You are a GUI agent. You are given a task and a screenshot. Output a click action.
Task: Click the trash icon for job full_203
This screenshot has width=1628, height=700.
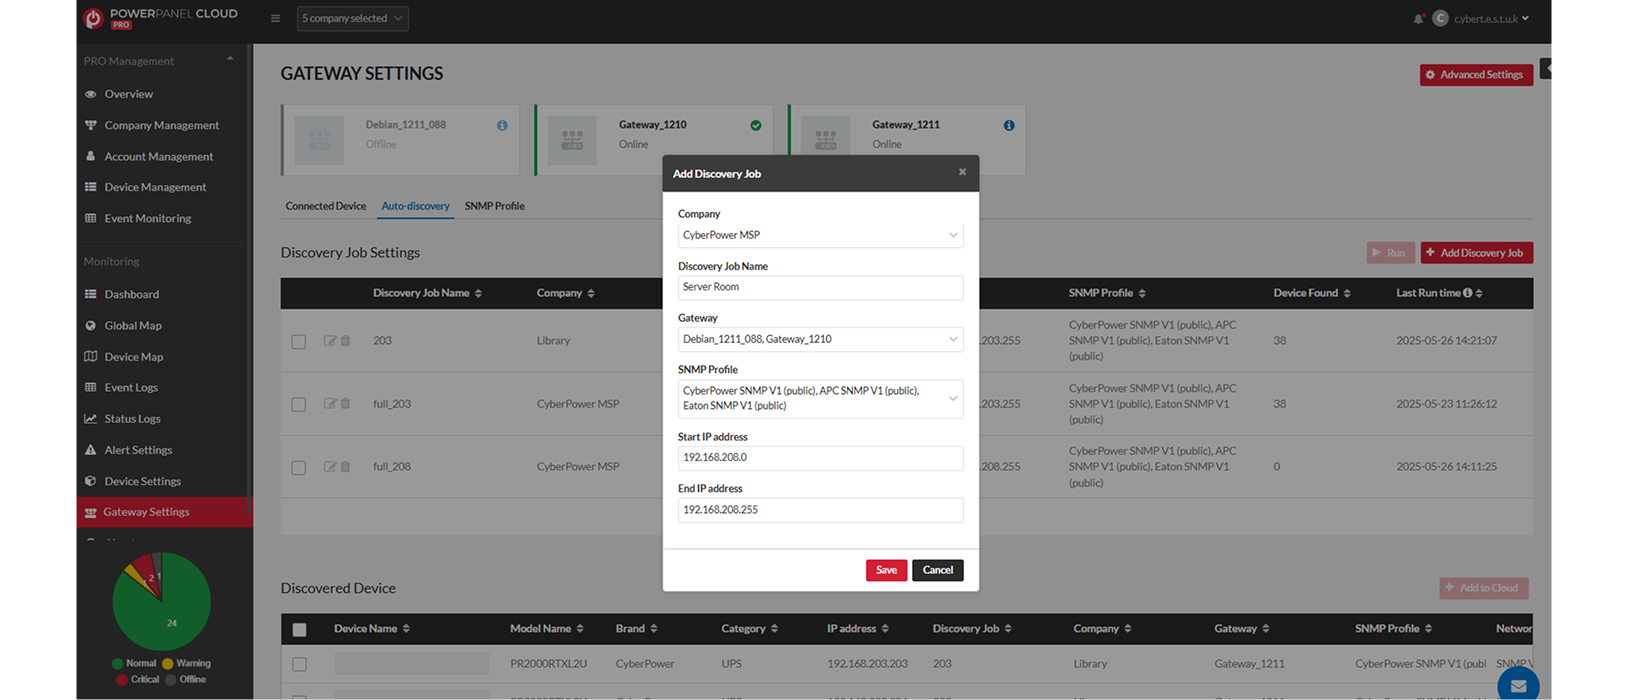click(345, 404)
